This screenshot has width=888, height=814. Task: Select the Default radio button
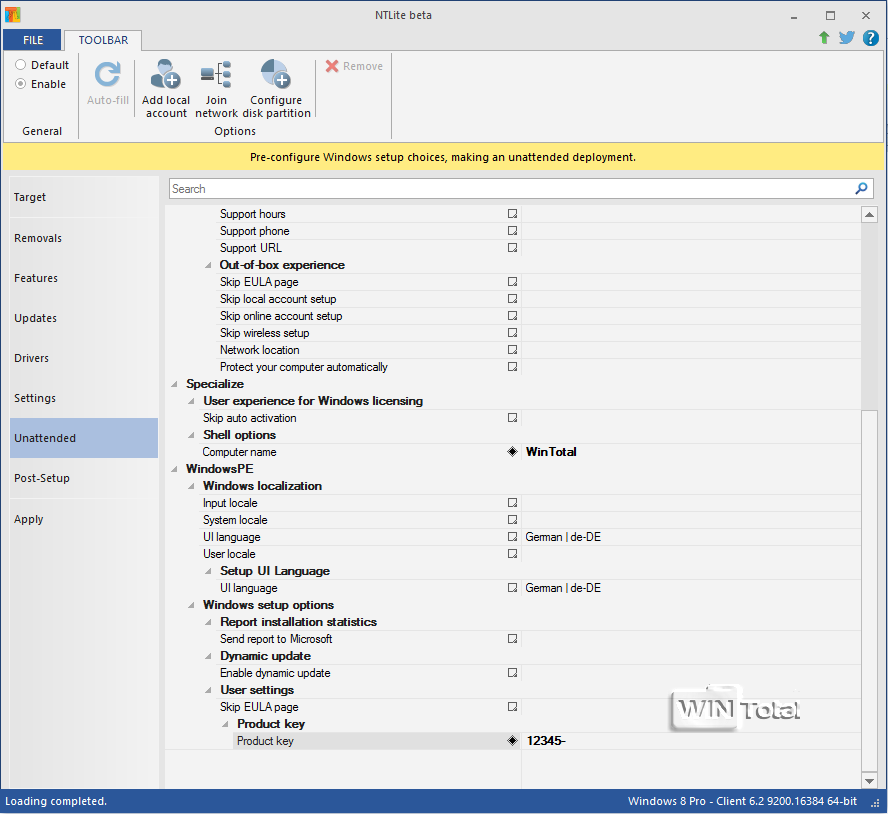pyautogui.click(x=21, y=65)
